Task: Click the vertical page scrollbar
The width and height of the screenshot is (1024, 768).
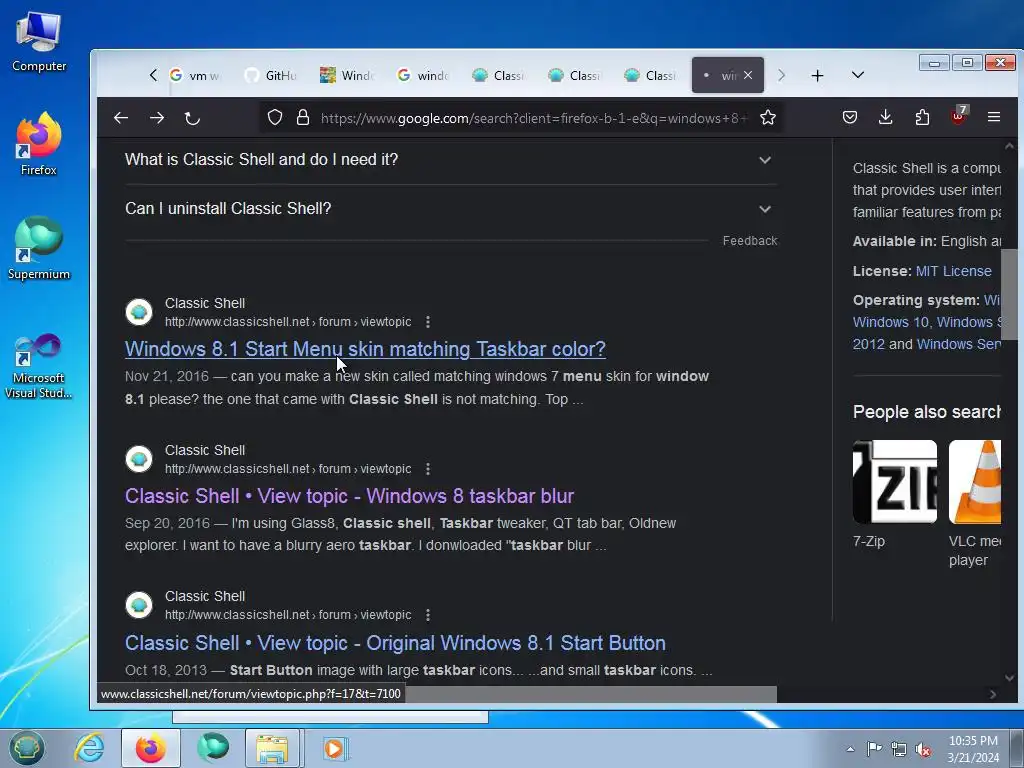Action: (1010, 294)
